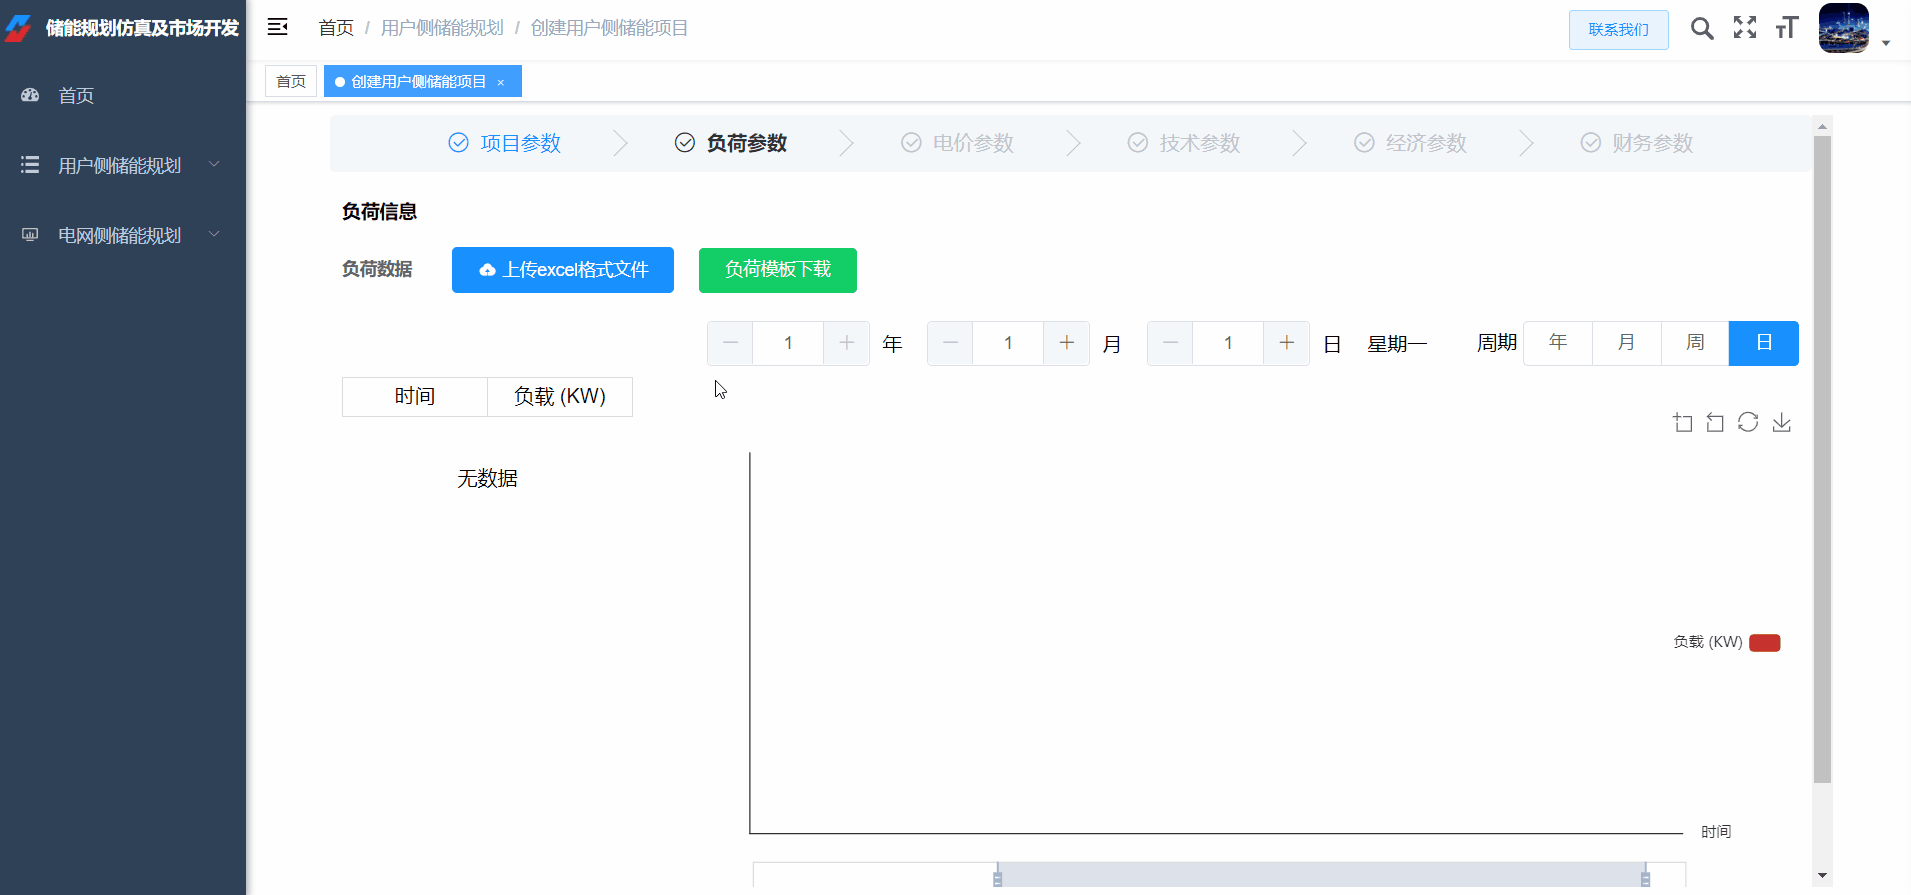Expand 电网侧储能规划 sidebar menu
The width and height of the screenshot is (1911, 895).
(x=120, y=235)
